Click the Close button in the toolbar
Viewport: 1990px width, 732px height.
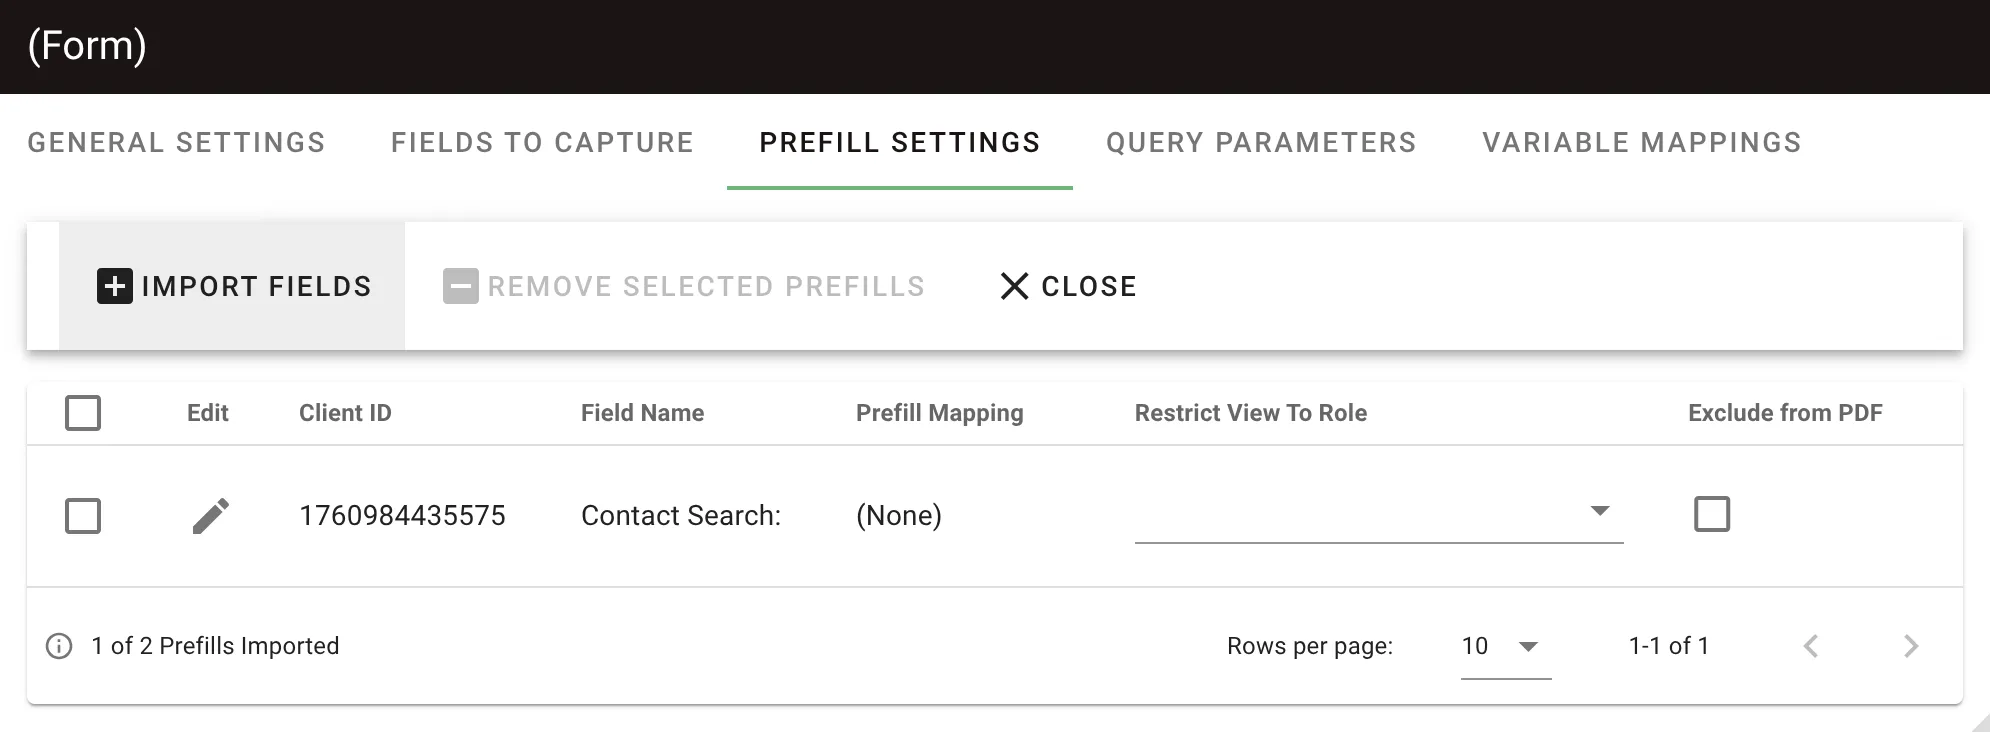point(1068,286)
